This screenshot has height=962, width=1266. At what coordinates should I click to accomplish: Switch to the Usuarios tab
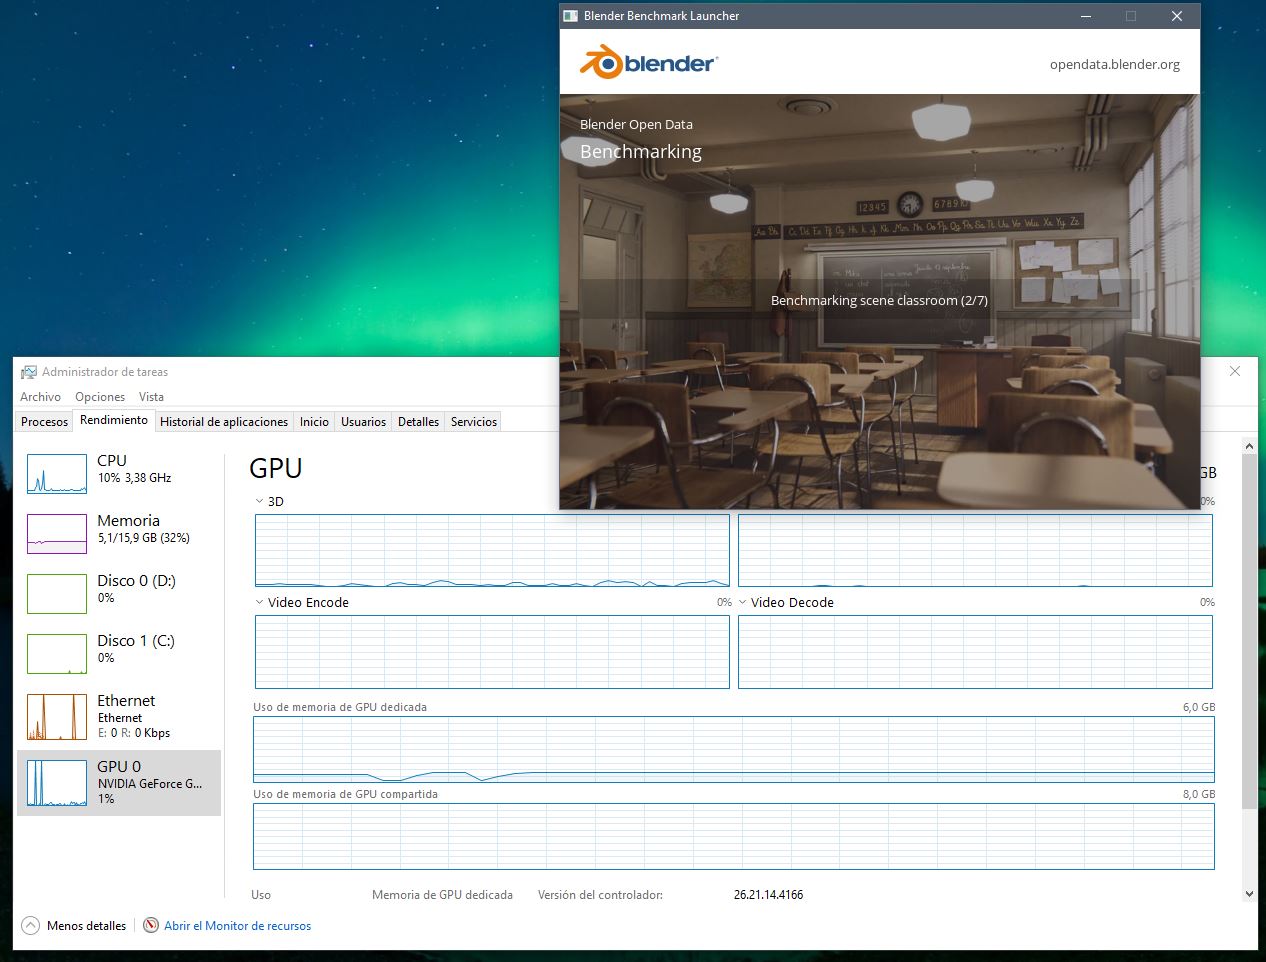click(363, 422)
